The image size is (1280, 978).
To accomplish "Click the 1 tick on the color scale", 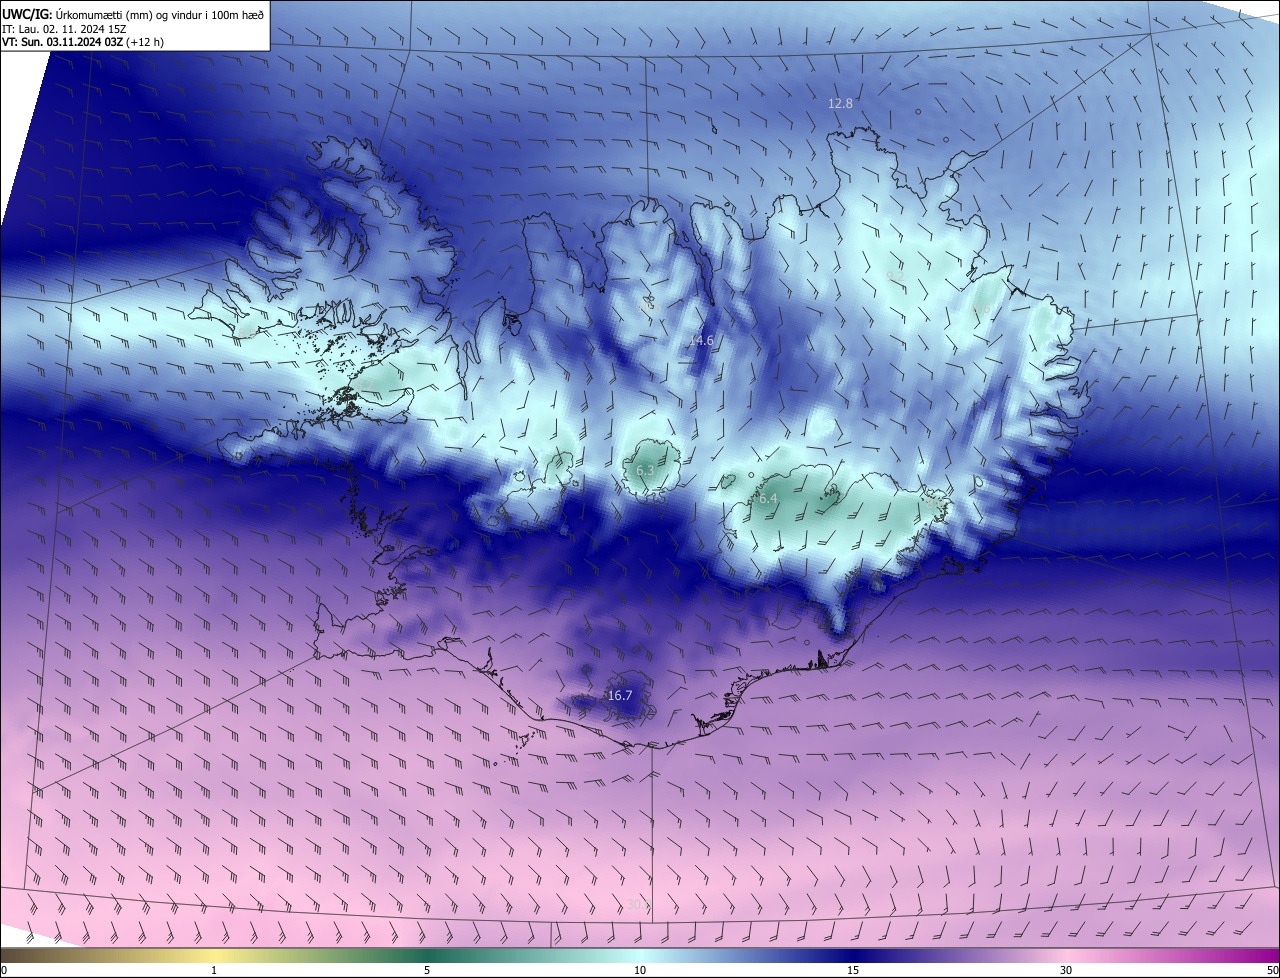I will point(214,970).
